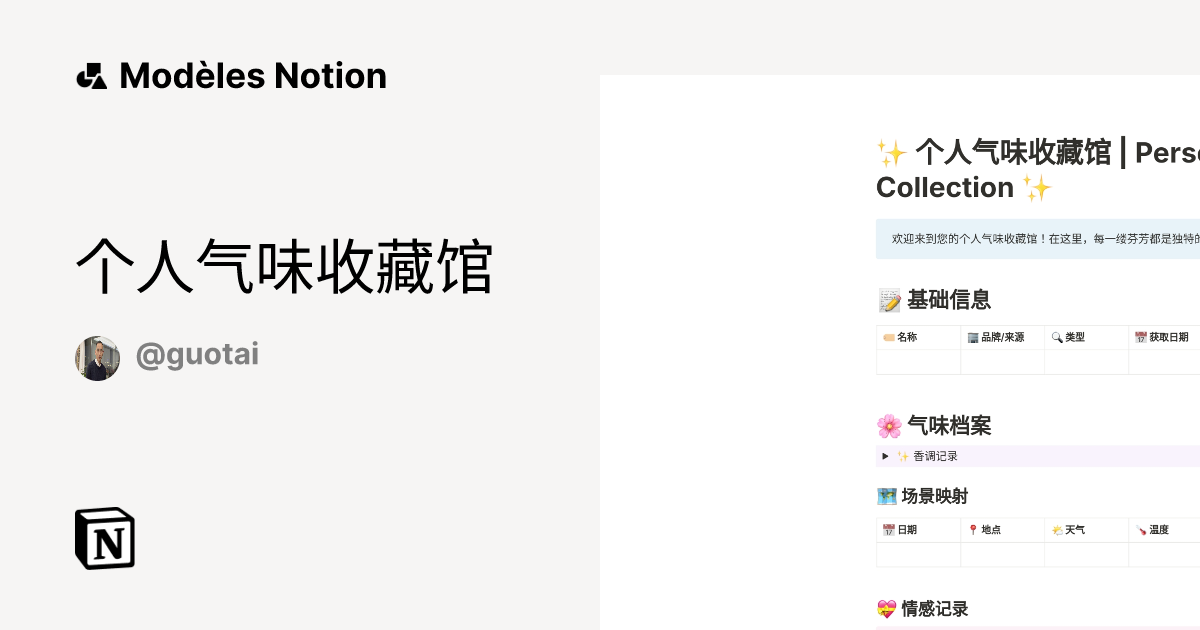
Task: Open the page title 个人气味收藏馆
Action: pyautogui.click(x=285, y=266)
